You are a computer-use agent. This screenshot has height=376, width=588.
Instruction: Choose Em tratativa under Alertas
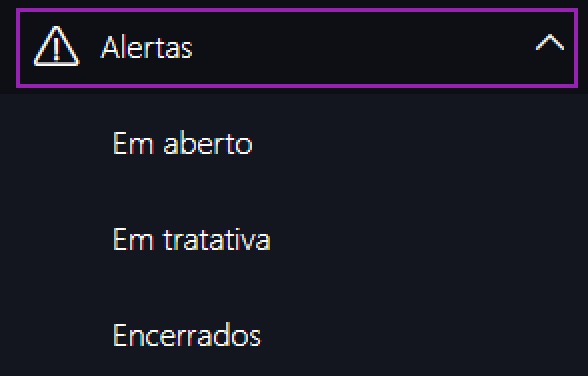point(191,239)
